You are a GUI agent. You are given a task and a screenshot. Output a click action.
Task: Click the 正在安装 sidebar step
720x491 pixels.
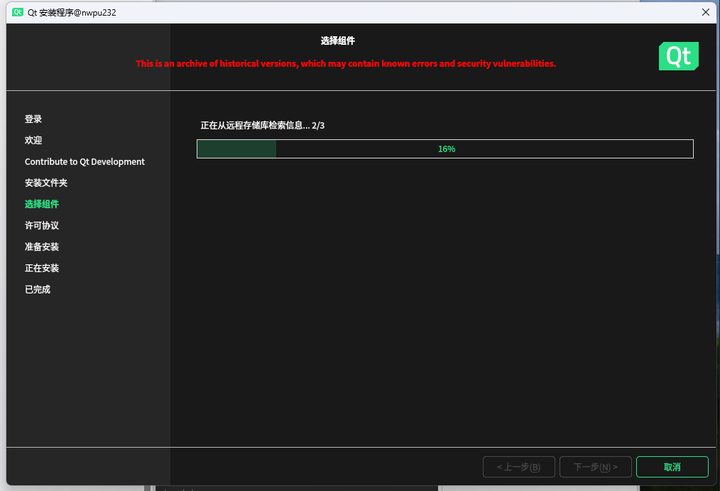42,268
